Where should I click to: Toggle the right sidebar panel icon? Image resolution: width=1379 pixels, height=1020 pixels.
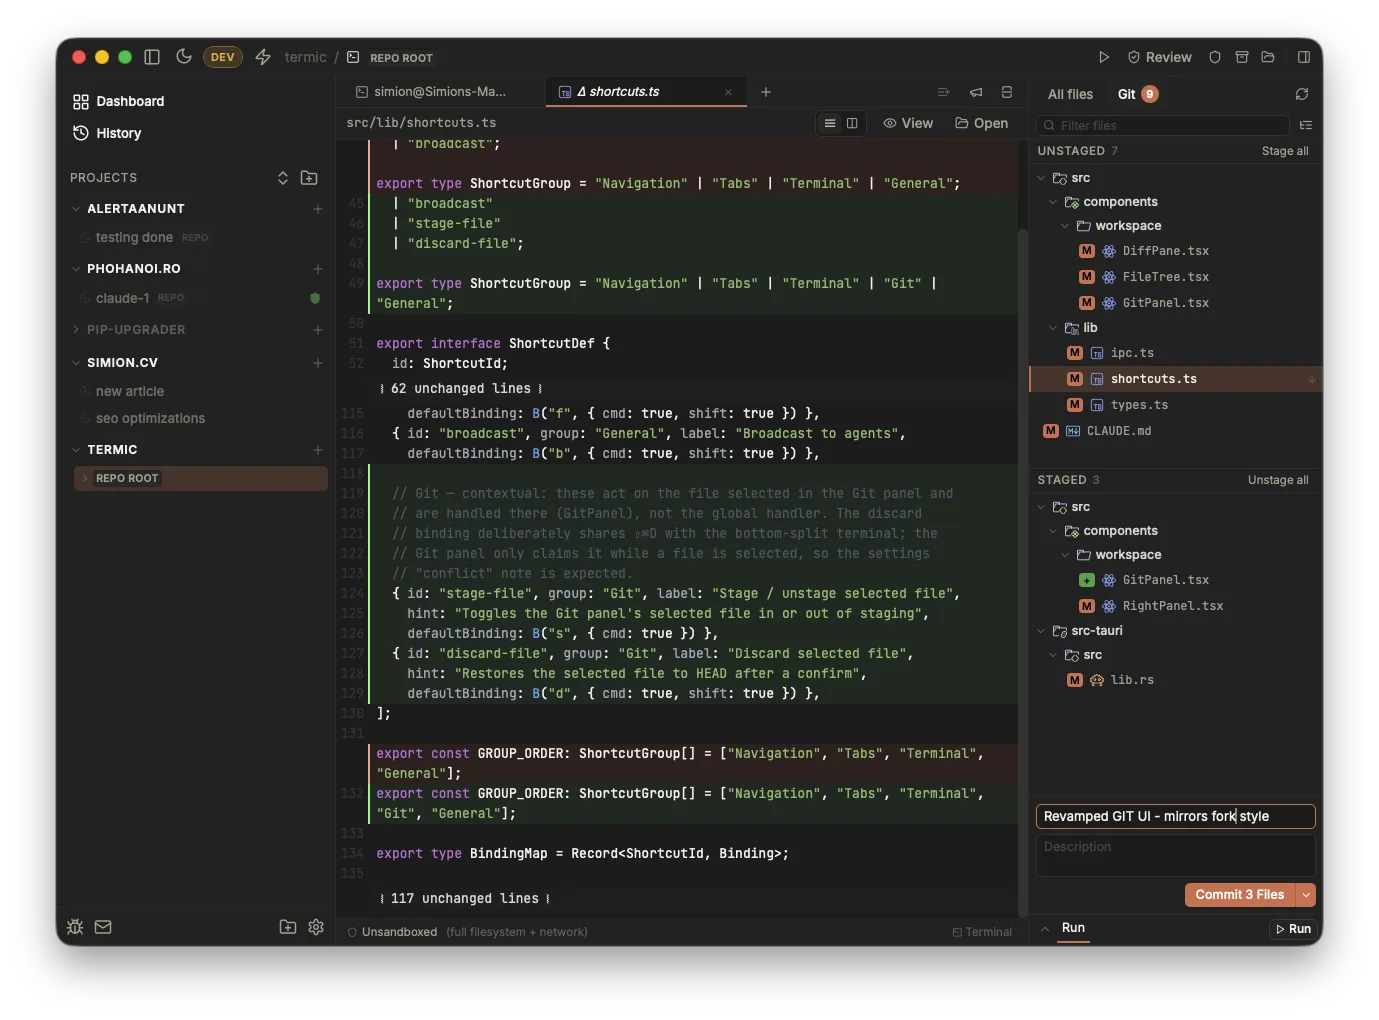tap(1304, 57)
